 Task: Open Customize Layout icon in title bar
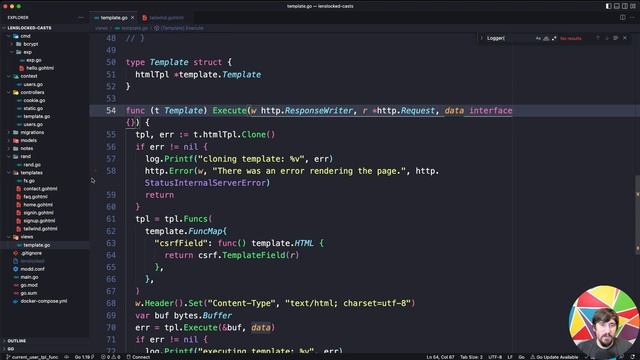click(633, 6)
